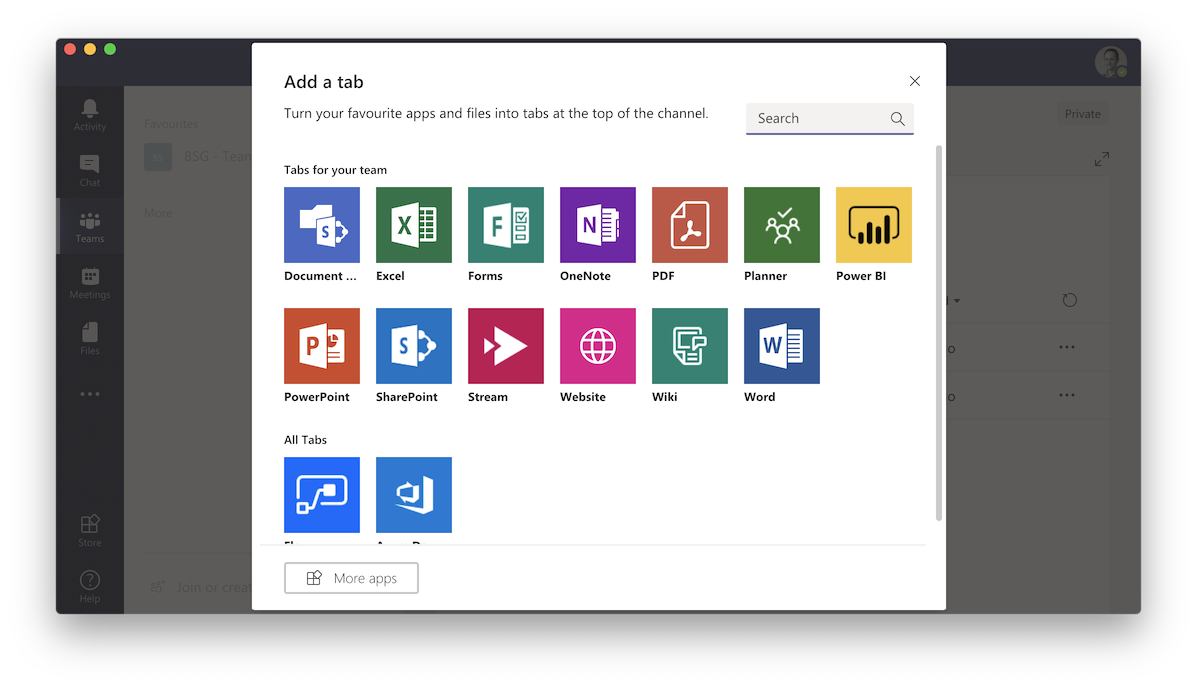Click the magnifier icon in the search box
This screenshot has height=688, width=1197.
(898, 118)
